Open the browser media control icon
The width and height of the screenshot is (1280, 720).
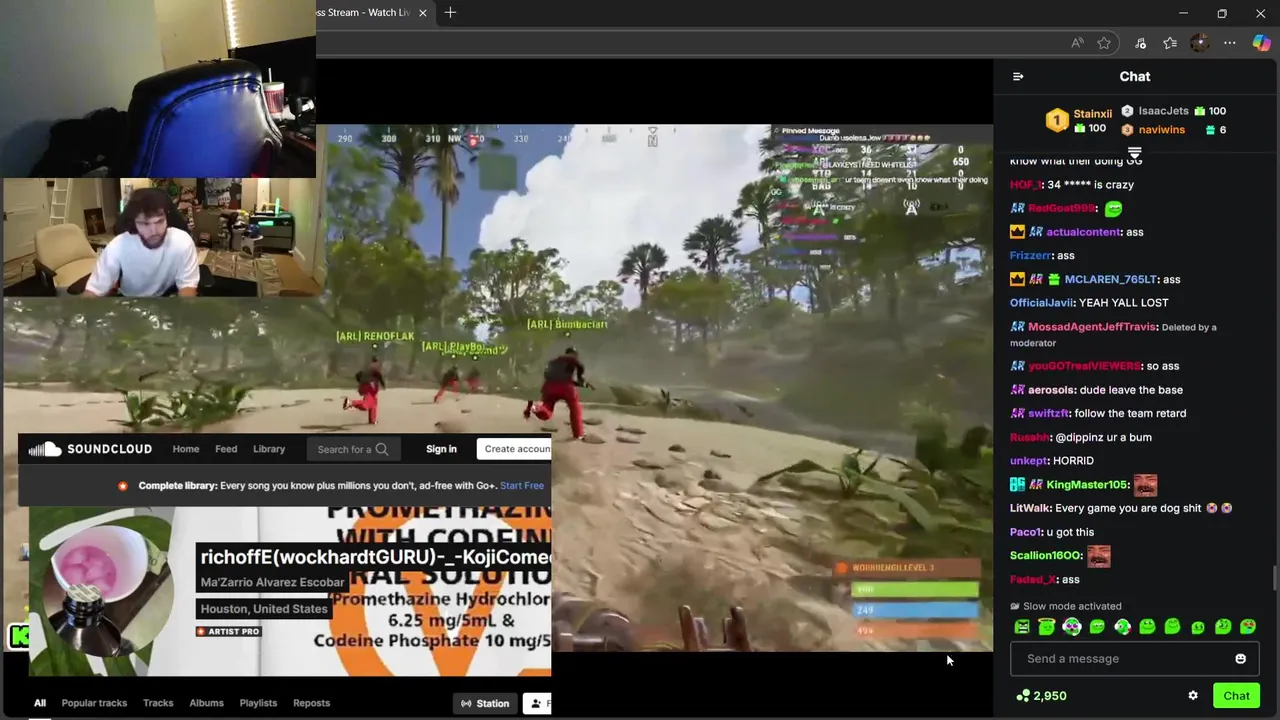1140,43
